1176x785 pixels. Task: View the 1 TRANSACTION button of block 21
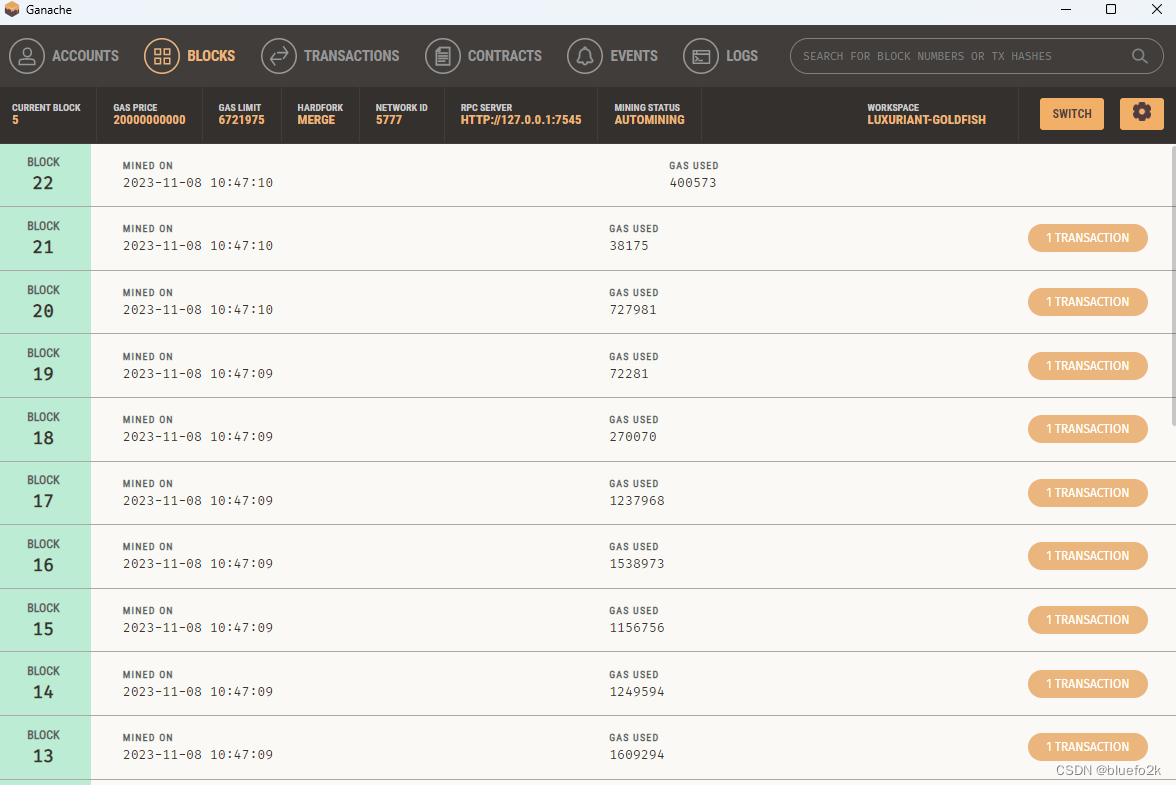pos(1088,238)
